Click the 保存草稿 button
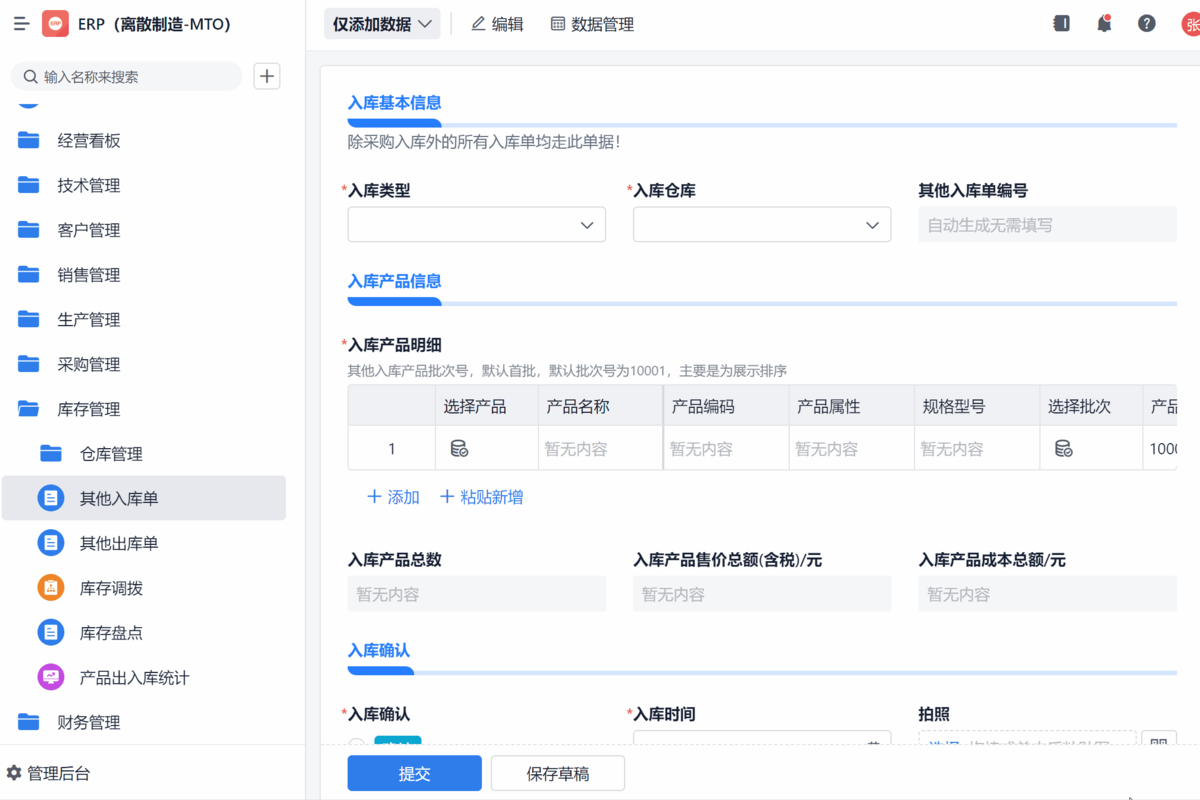This screenshot has width=1200, height=800. [x=557, y=773]
